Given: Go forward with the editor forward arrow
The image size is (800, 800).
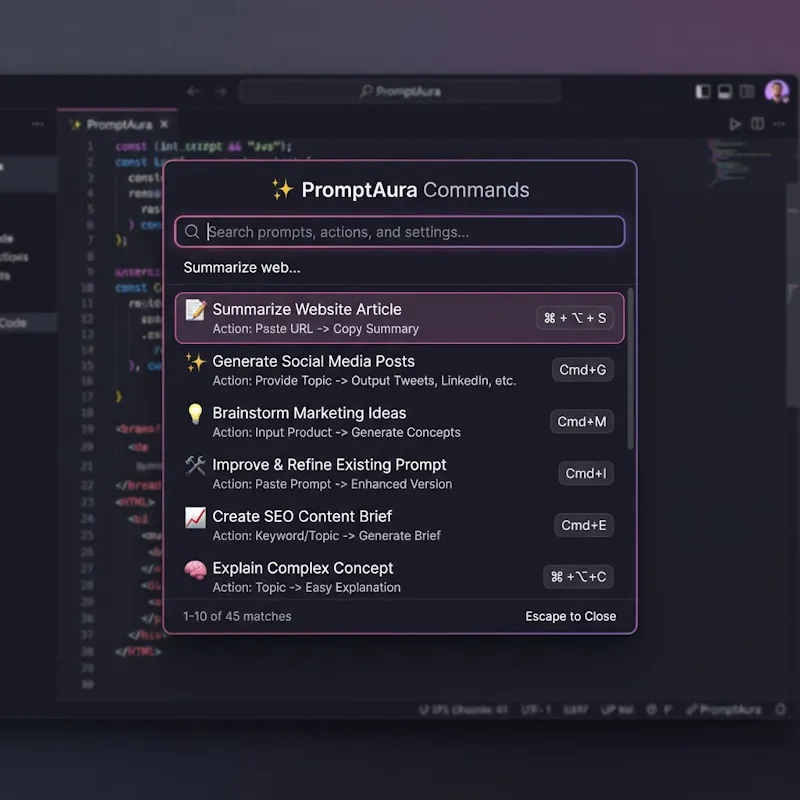Looking at the screenshot, I should (x=220, y=92).
